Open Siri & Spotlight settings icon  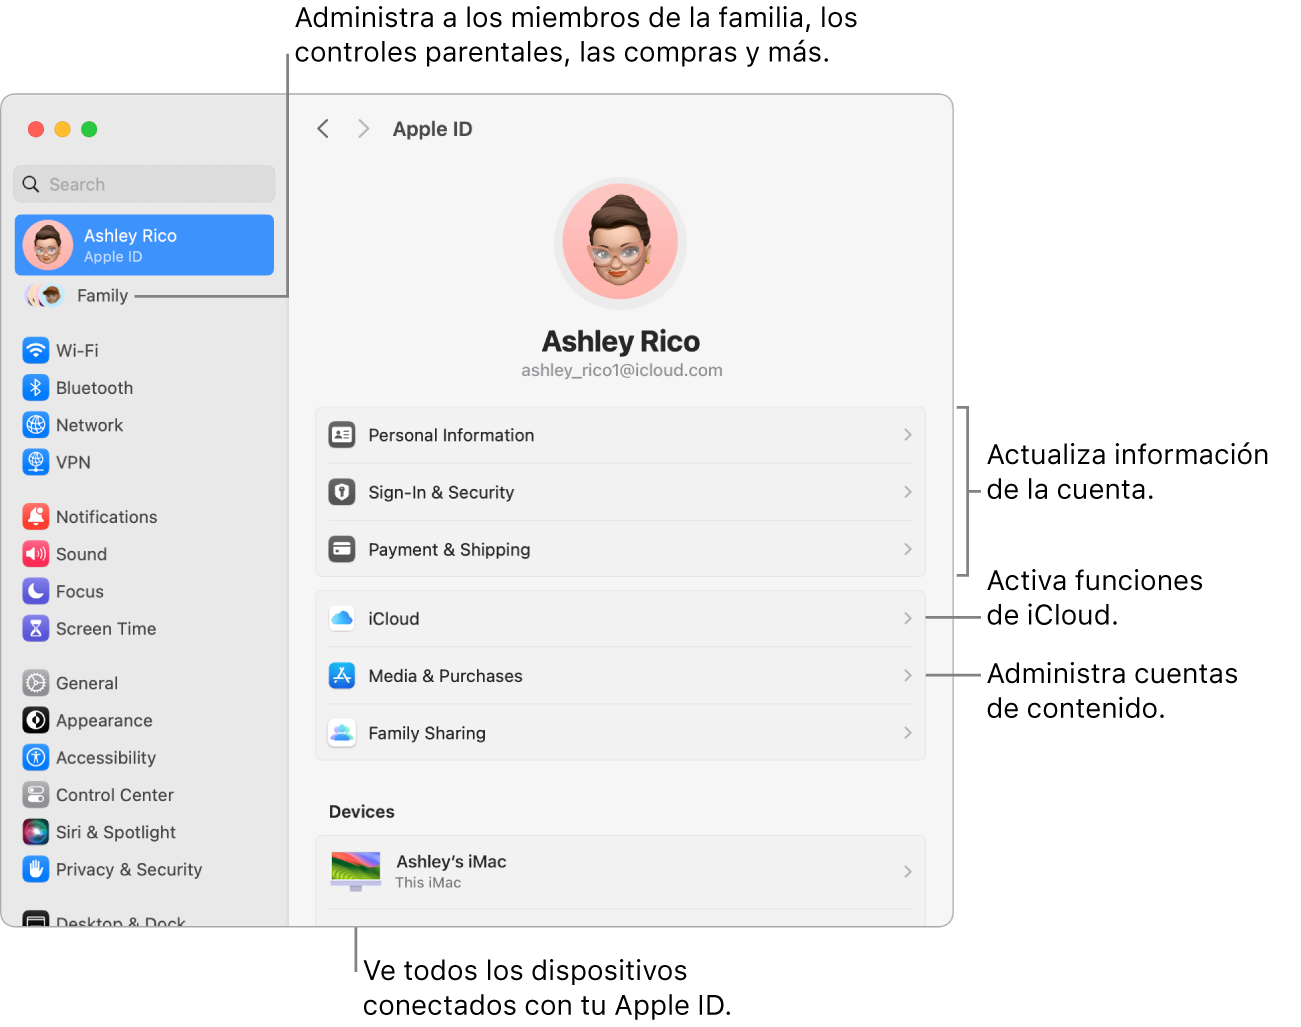[x=36, y=831]
